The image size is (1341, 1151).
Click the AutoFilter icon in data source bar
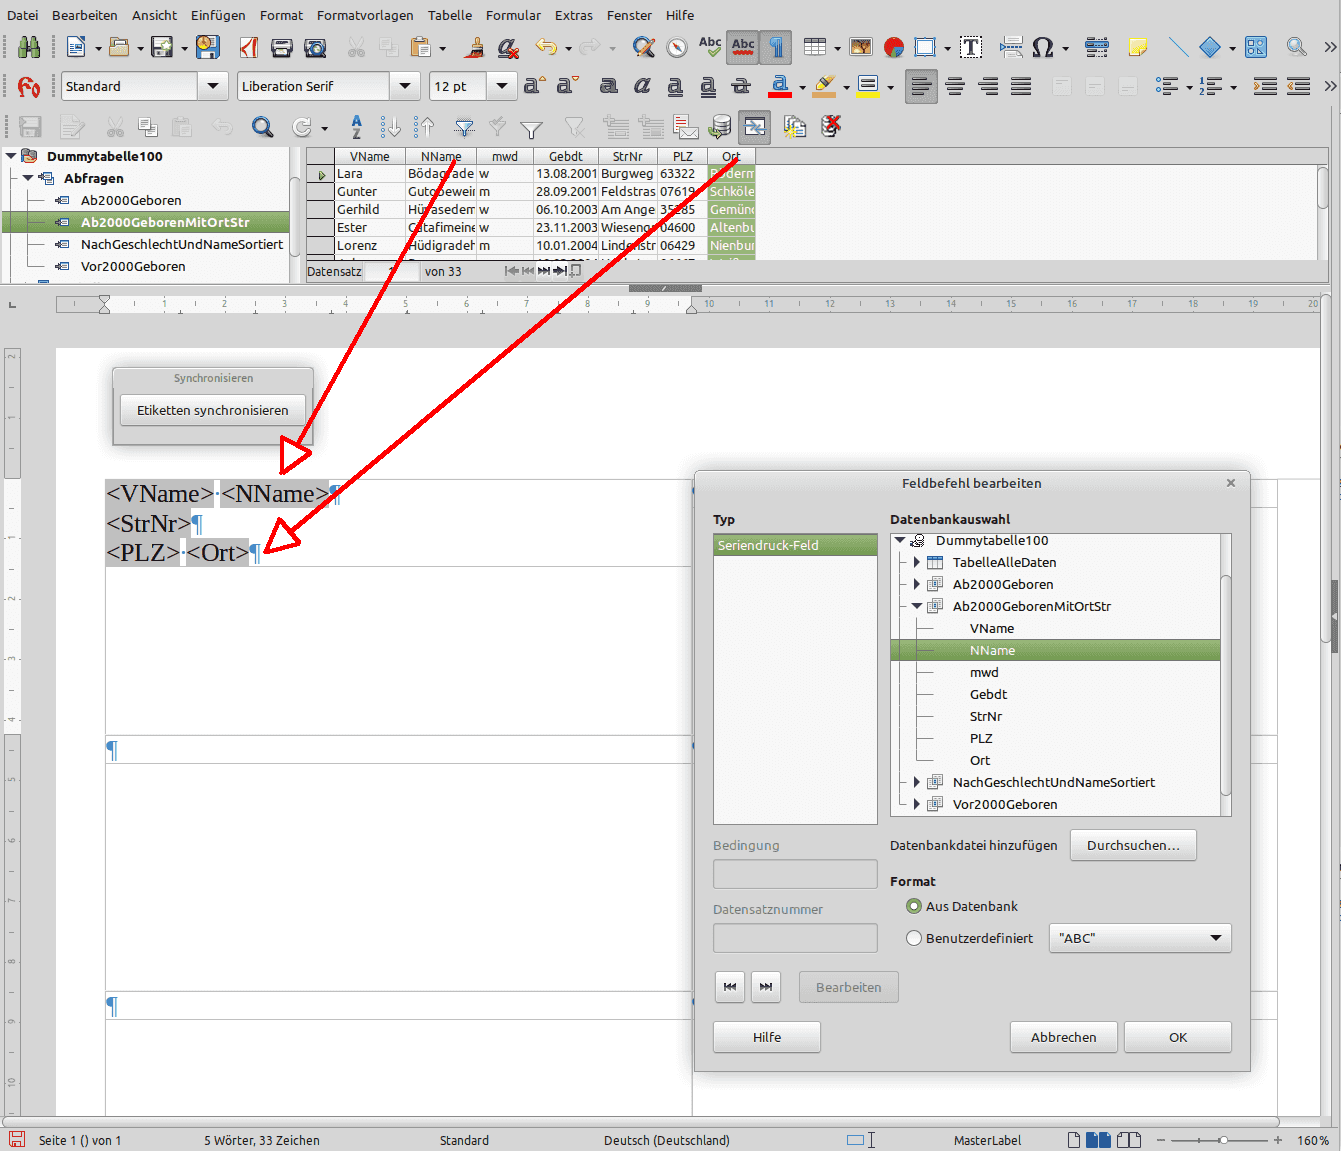464,127
